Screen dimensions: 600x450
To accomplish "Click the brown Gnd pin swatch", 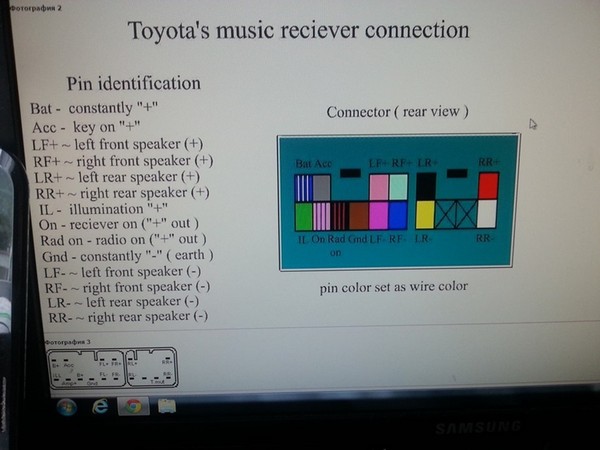I will click(359, 216).
